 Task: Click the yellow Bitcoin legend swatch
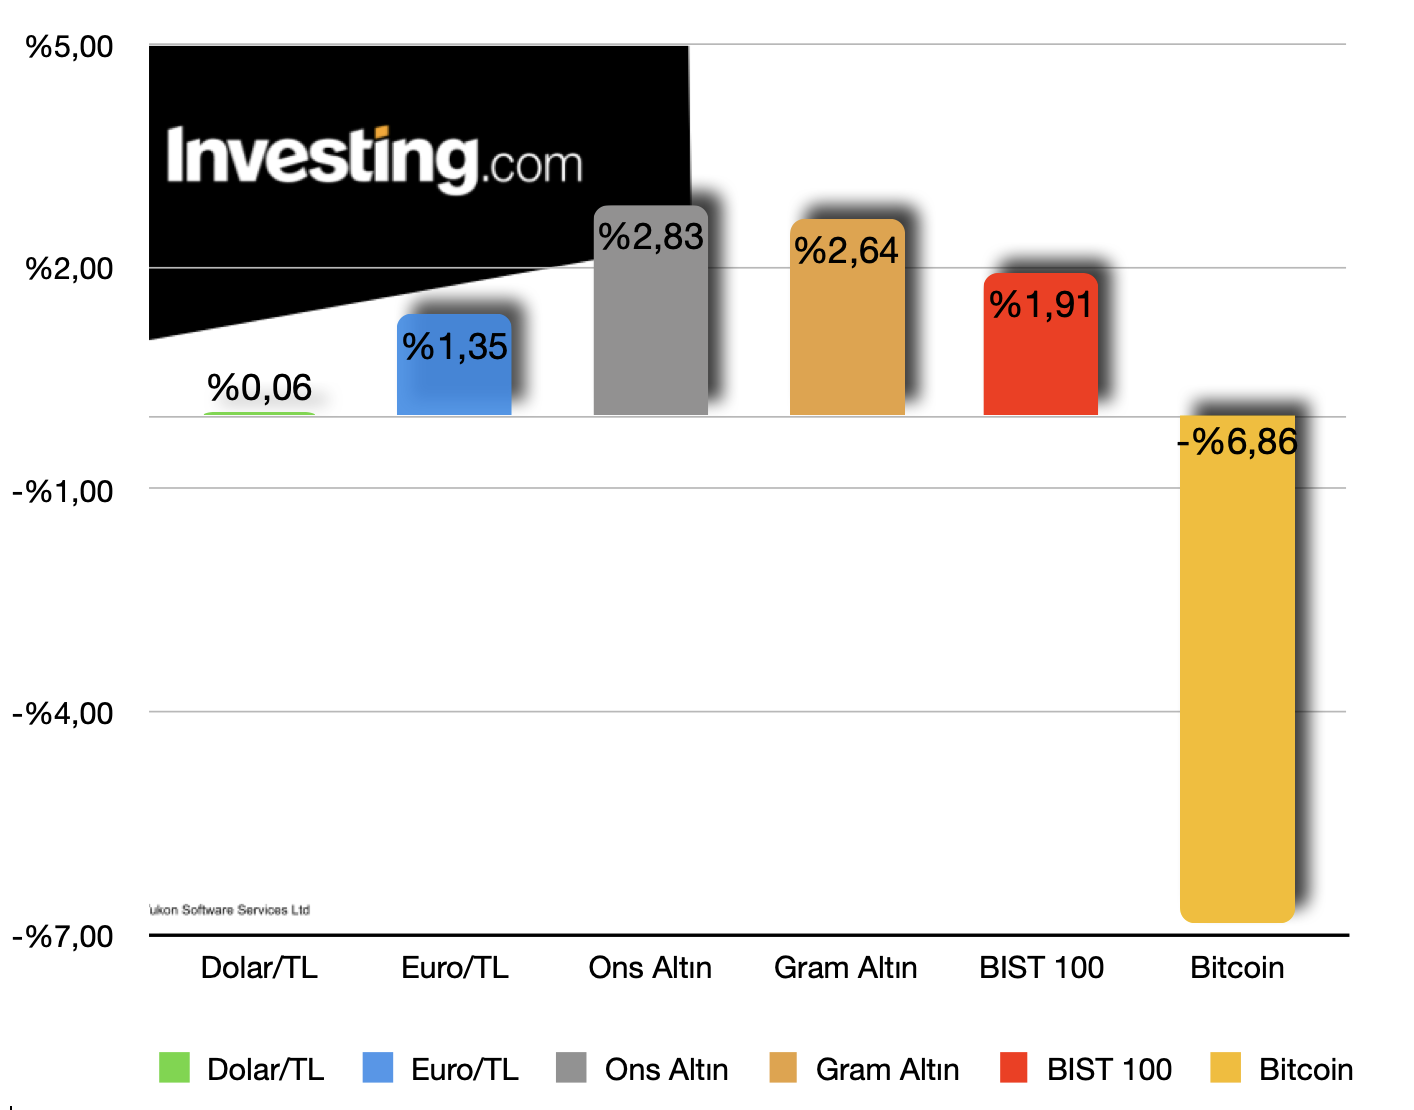click(1225, 1067)
